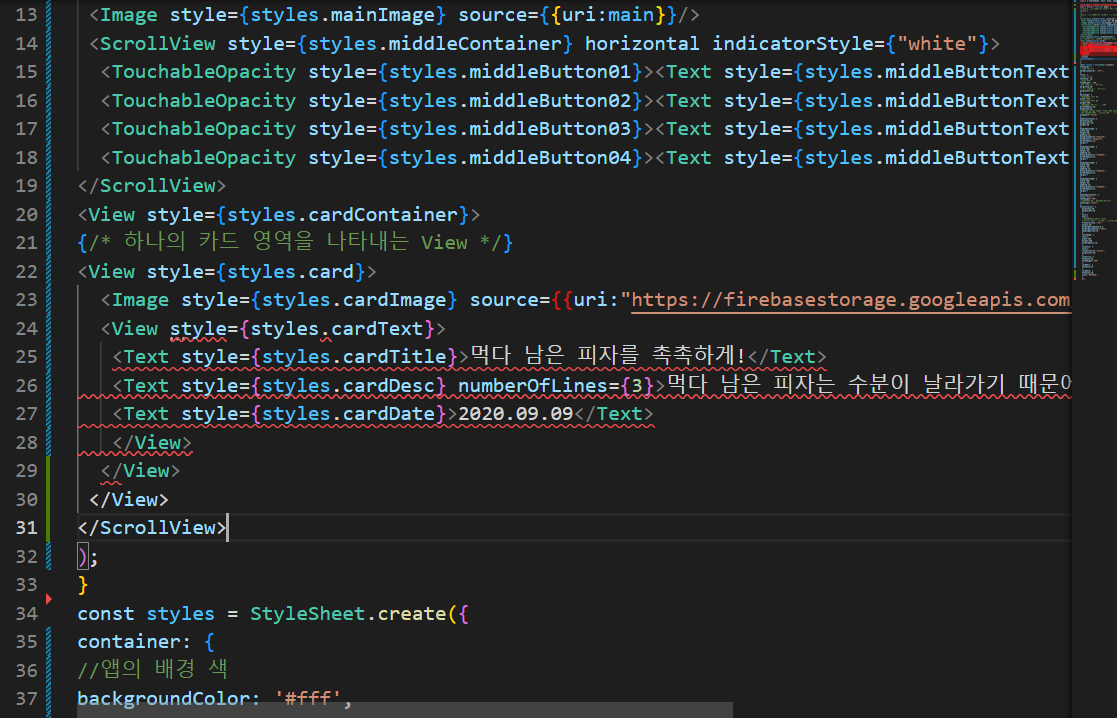Image resolution: width=1117 pixels, height=718 pixels.
Task: Click the horizontal attribute on ScrollView
Action: pos(642,43)
